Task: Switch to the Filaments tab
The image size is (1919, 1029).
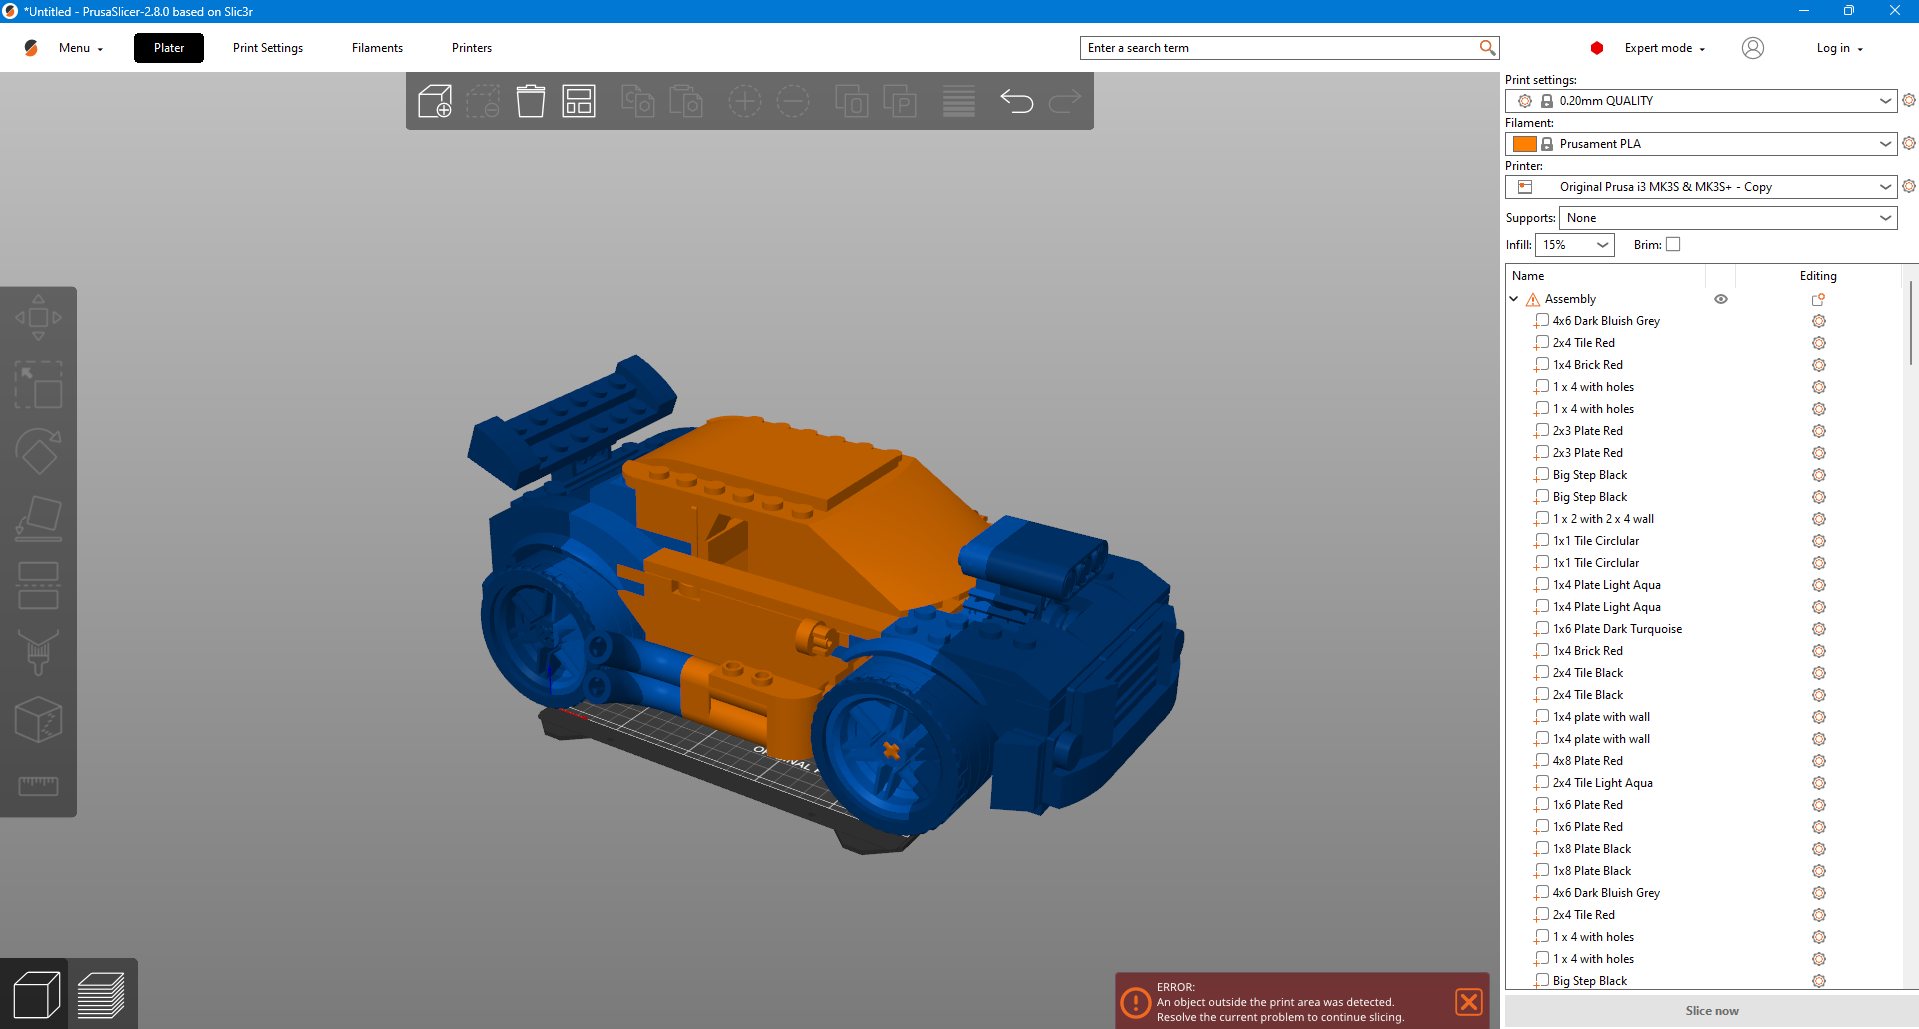Action: coord(377,48)
